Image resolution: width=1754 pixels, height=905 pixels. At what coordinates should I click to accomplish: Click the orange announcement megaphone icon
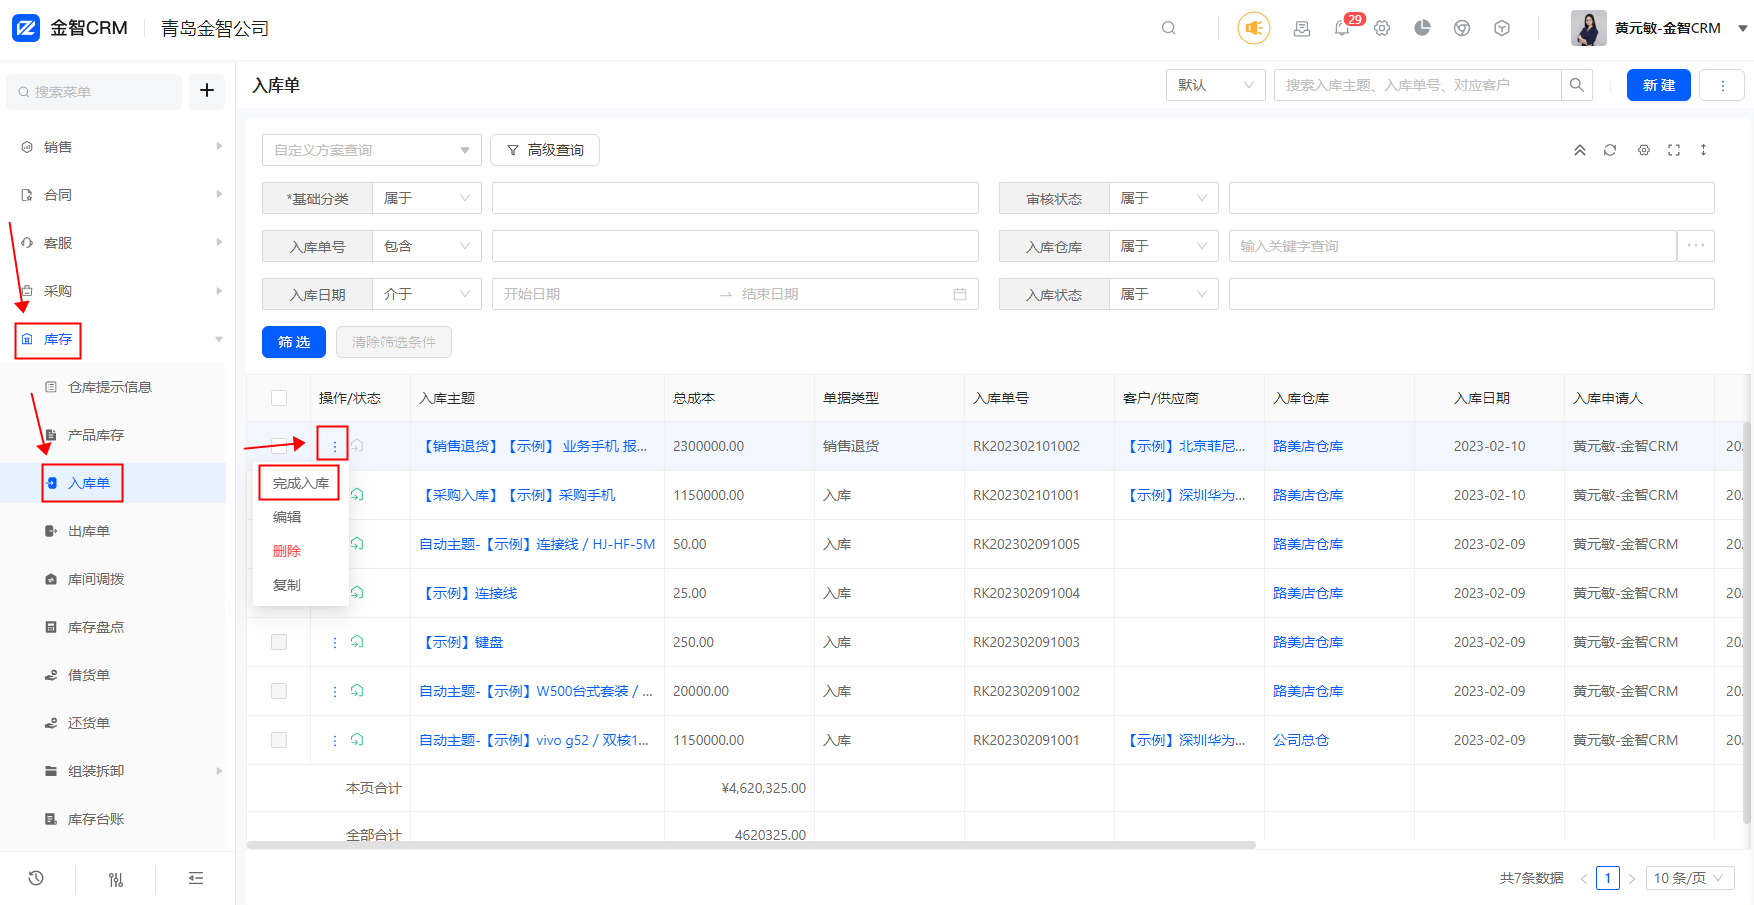[1253, 28]
